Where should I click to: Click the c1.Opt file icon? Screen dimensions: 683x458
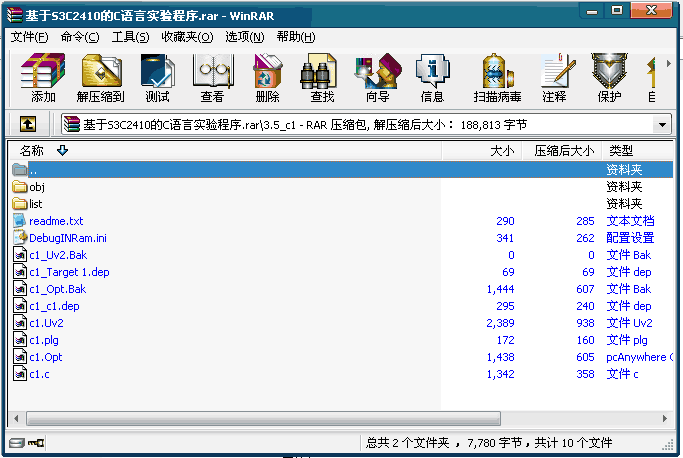click(x=20, y=357)
